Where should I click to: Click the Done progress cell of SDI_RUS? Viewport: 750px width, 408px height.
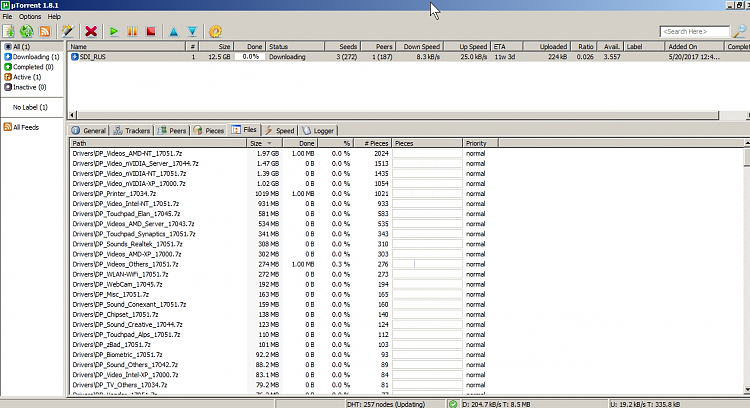tap(250, 56)
